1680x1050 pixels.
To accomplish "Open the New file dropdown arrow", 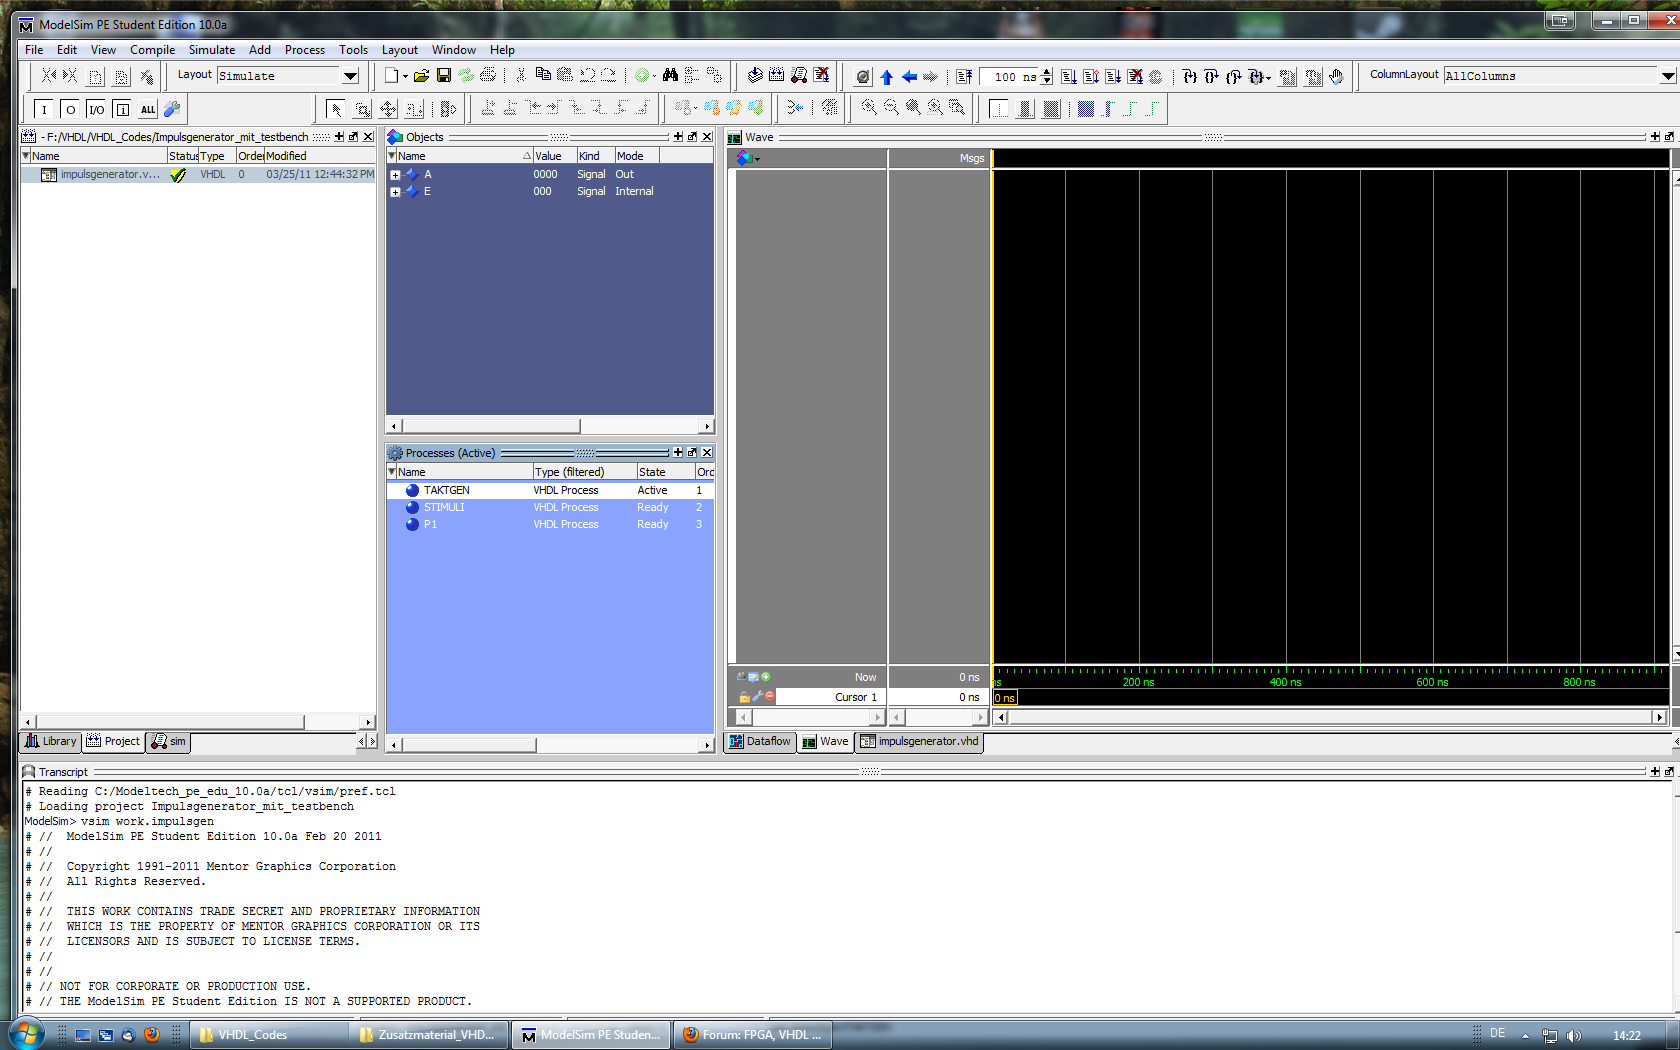I will (x=405, y=76).
